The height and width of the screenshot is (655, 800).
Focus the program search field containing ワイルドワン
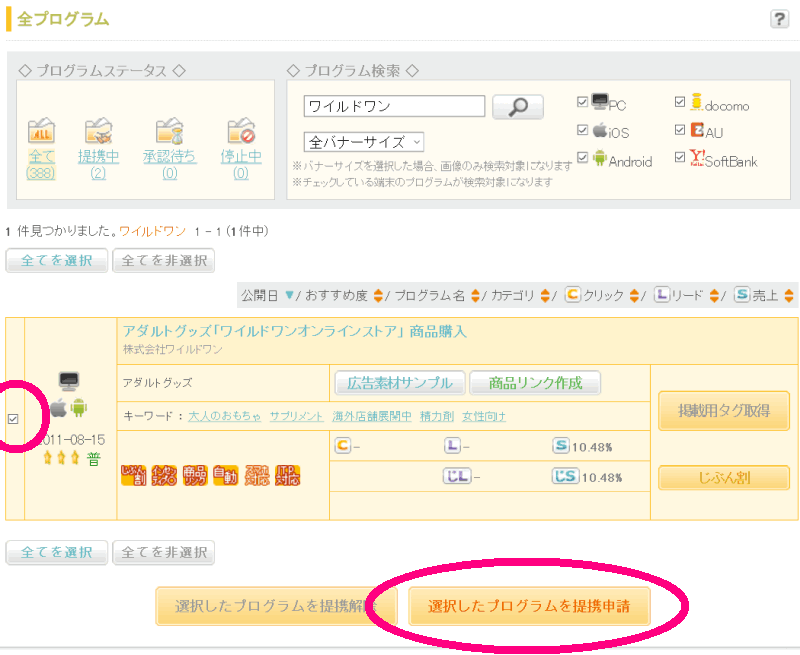click(394, 106)
